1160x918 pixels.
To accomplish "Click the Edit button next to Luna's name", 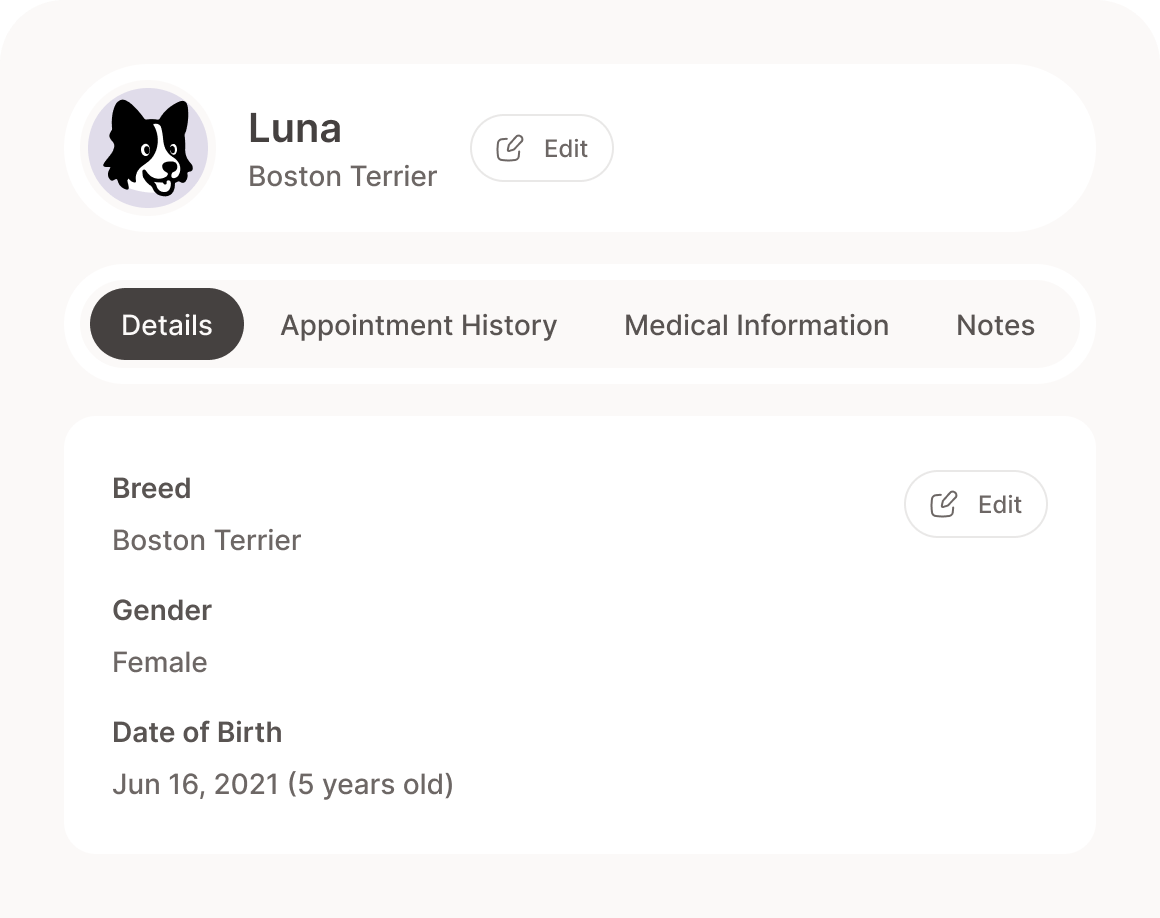I will [x=541, y=148].
